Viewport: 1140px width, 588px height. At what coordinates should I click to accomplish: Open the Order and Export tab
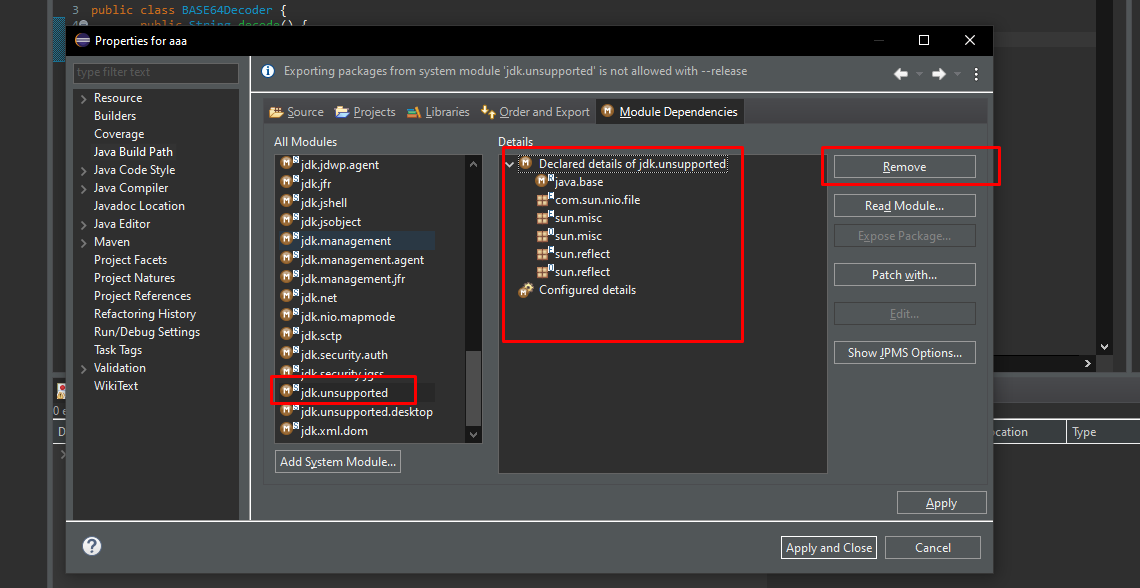(x=536, y=112)
